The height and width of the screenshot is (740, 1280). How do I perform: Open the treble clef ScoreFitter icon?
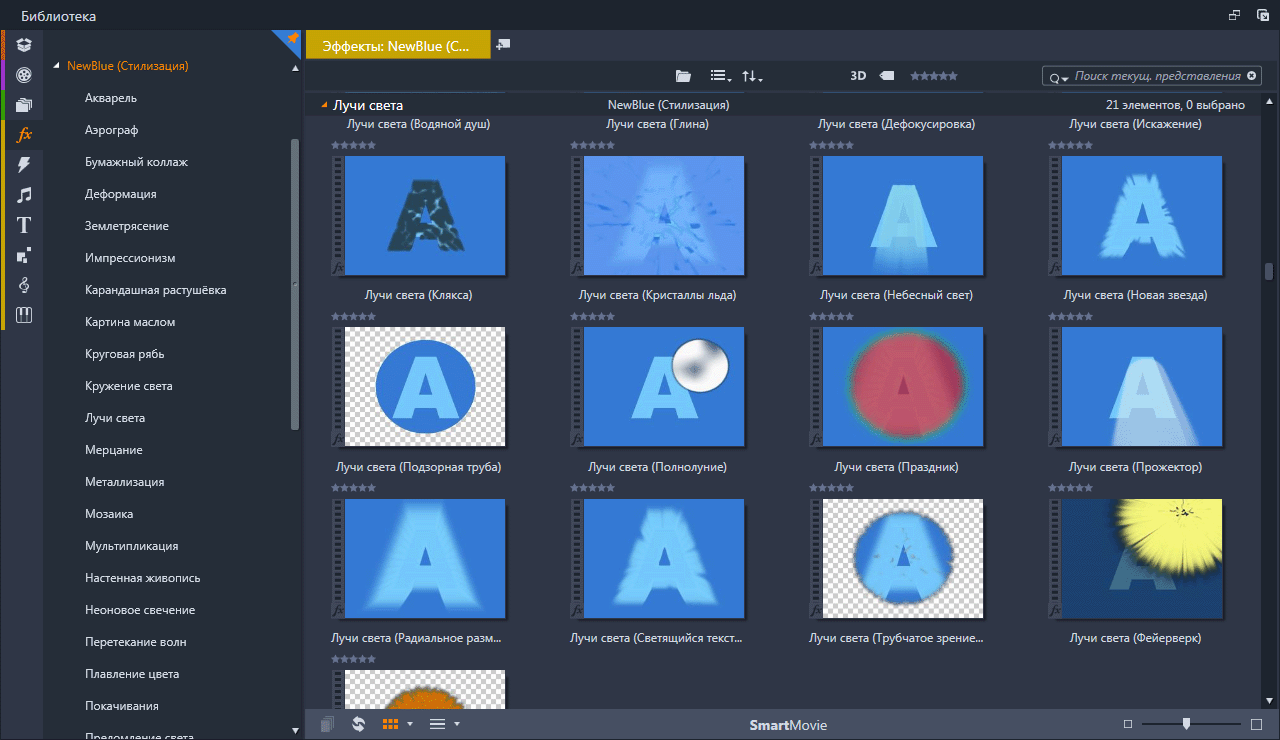coord(24,285)
